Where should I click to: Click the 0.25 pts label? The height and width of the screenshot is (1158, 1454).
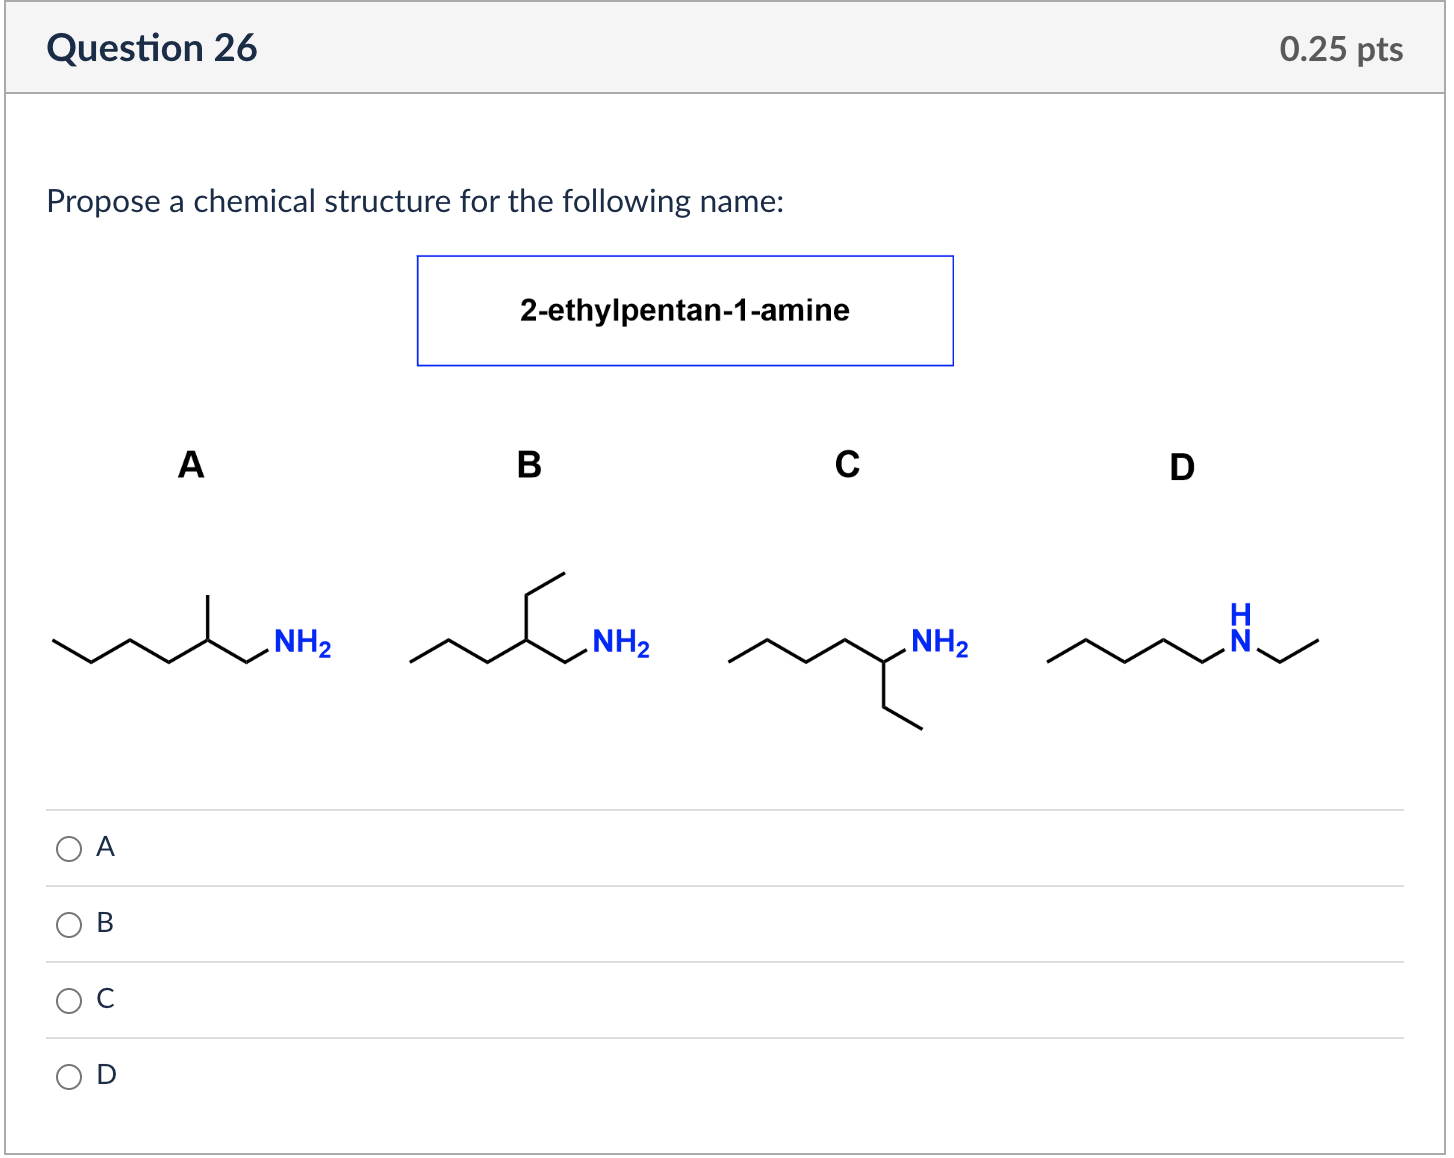pos(1341,47)
